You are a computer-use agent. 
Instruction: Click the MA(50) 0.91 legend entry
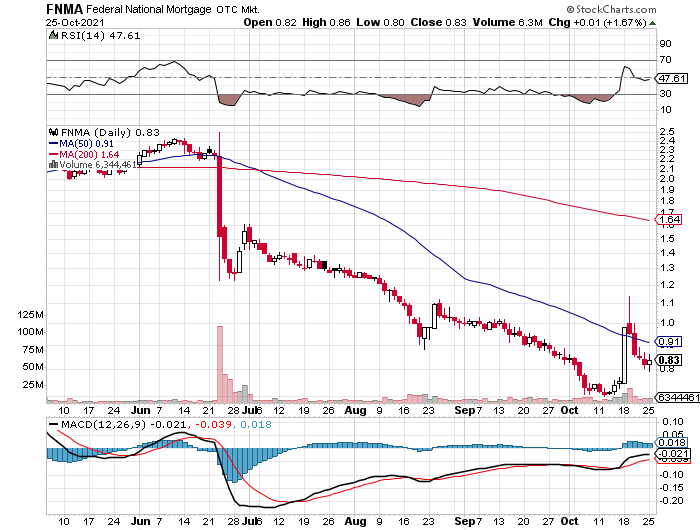(x=86, y=144)
